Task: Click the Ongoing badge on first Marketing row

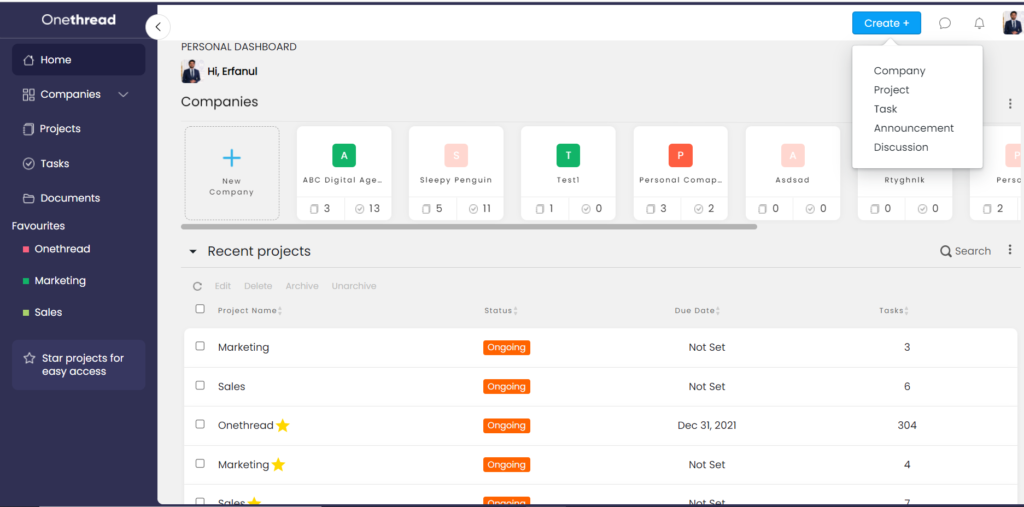Action: [x=507, y=347]
